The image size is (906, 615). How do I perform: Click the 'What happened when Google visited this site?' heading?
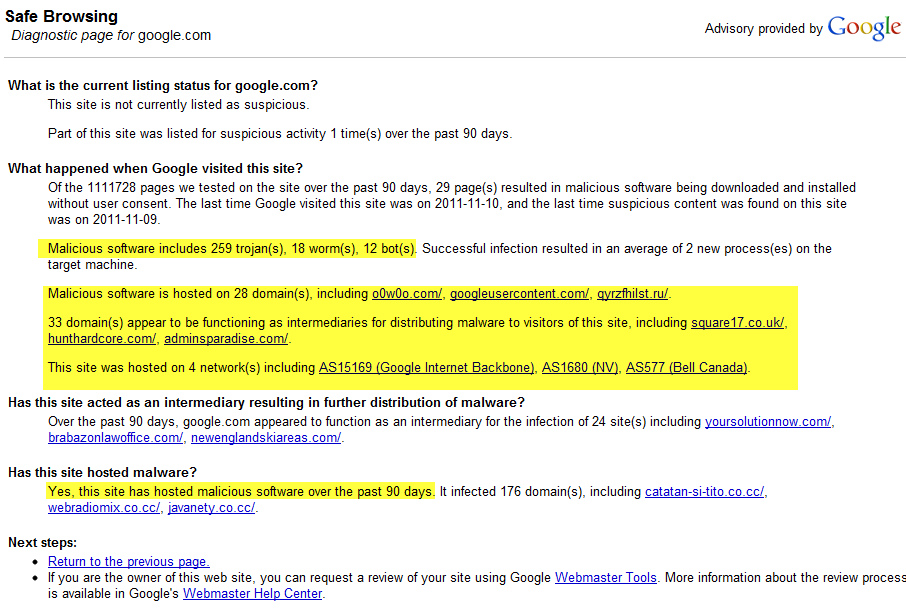[155, 169]
